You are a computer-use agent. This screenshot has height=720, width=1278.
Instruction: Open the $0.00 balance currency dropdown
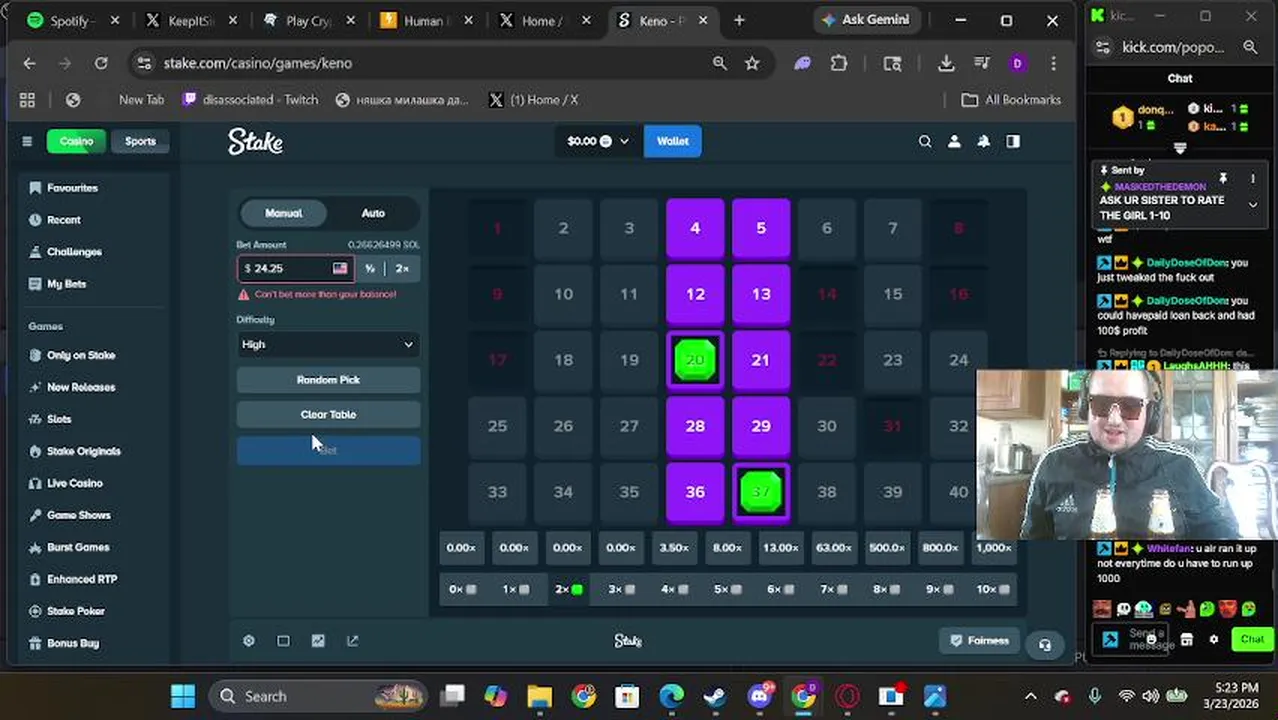598,141
